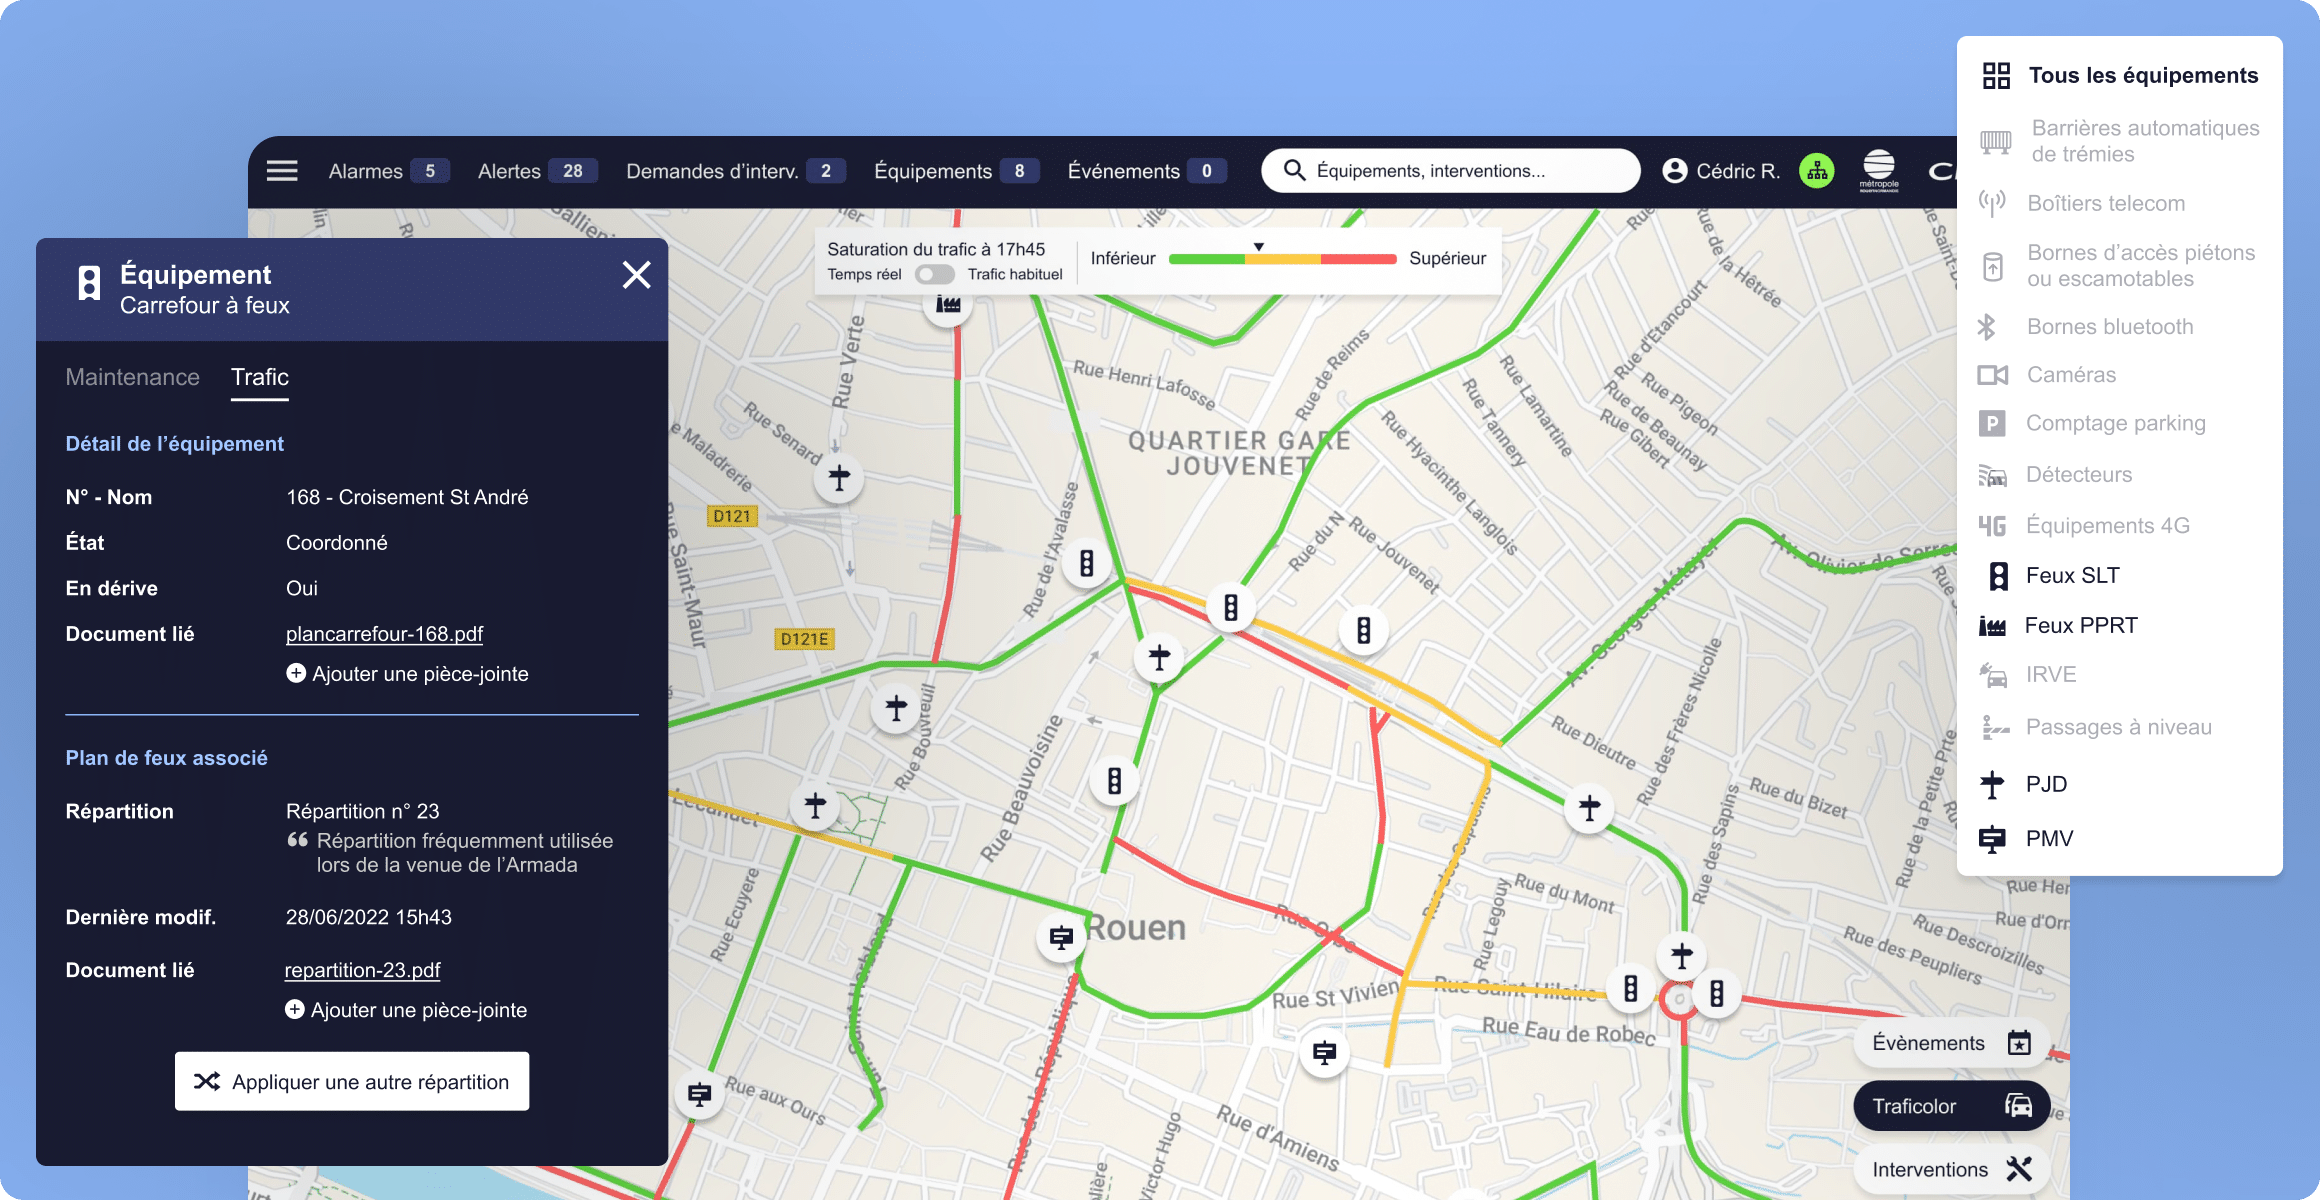Click traffic light marker on Rue Beauvoisine
2320x1200 pixels.
1114,780
